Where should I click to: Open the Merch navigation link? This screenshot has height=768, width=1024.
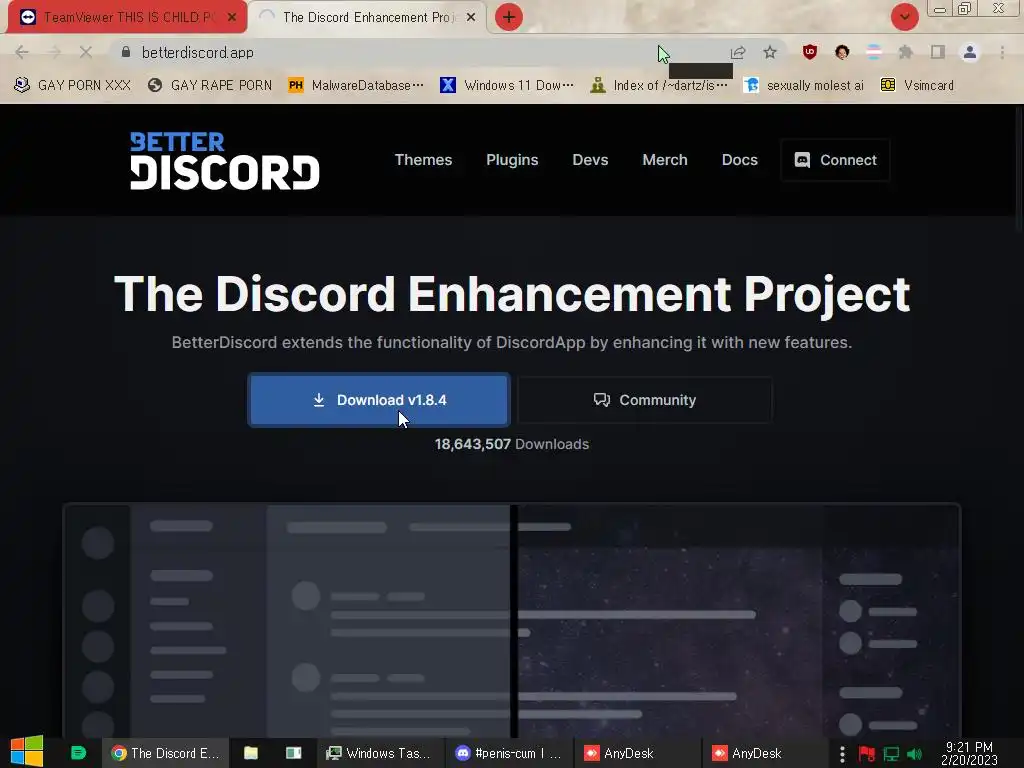pos(665,160)
